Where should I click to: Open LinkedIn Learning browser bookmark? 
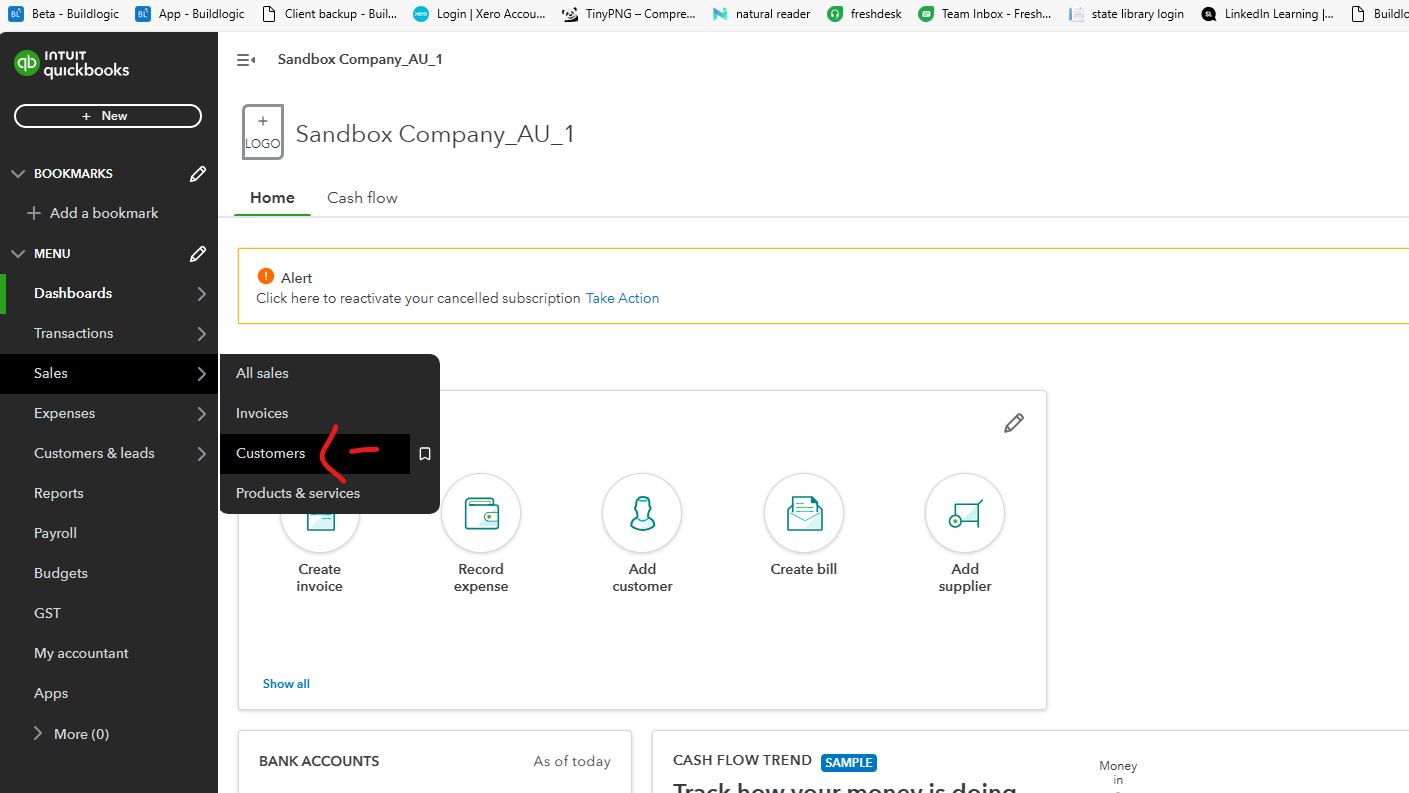click(x=1269, y=14)
